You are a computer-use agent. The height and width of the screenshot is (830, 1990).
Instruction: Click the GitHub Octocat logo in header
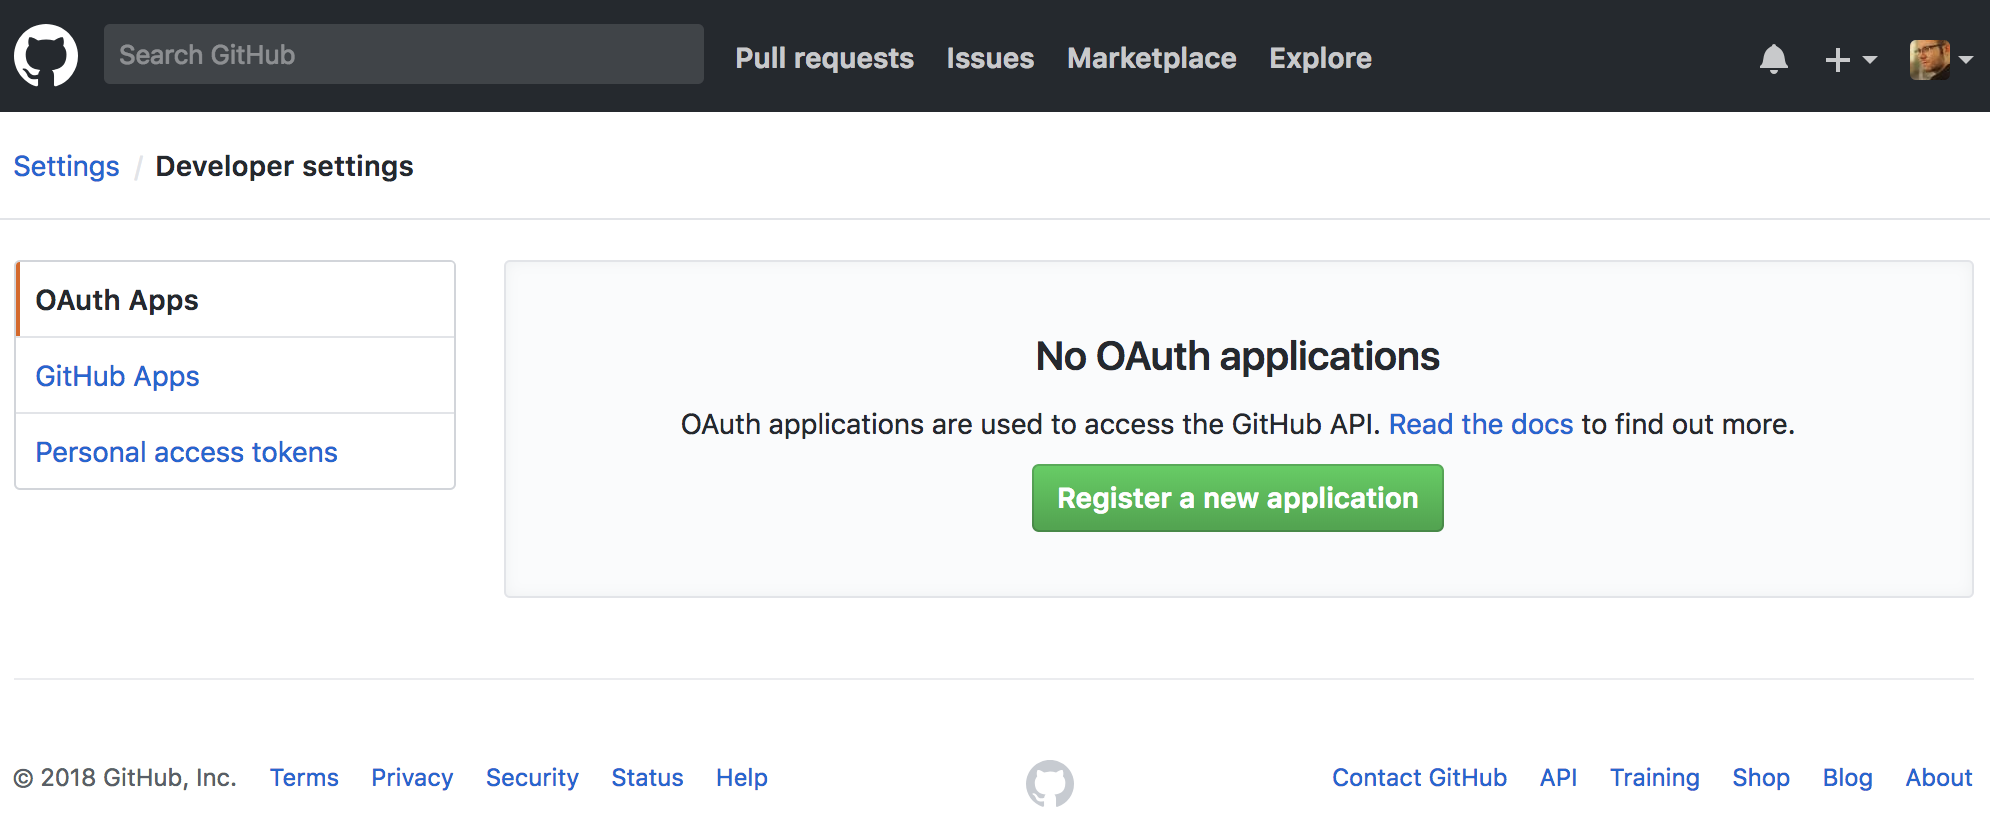(46, 56)
